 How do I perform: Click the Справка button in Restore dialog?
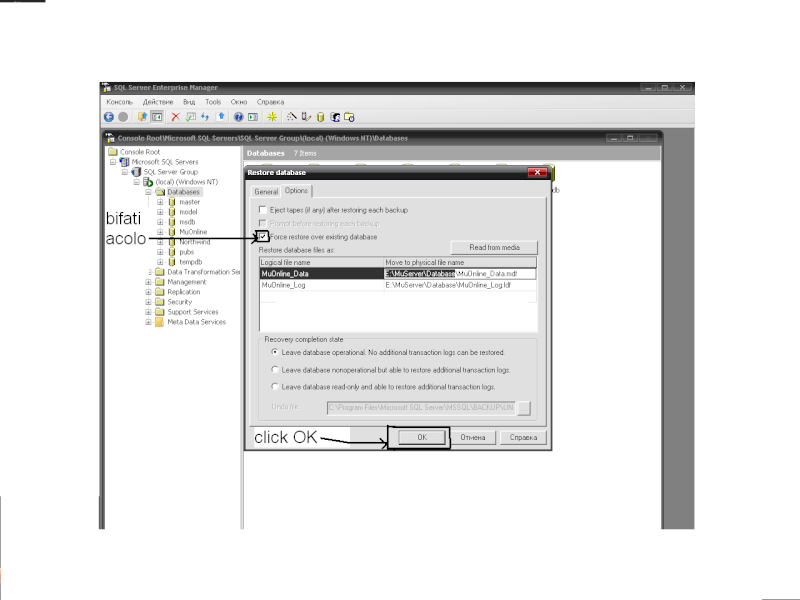(523, 437)
